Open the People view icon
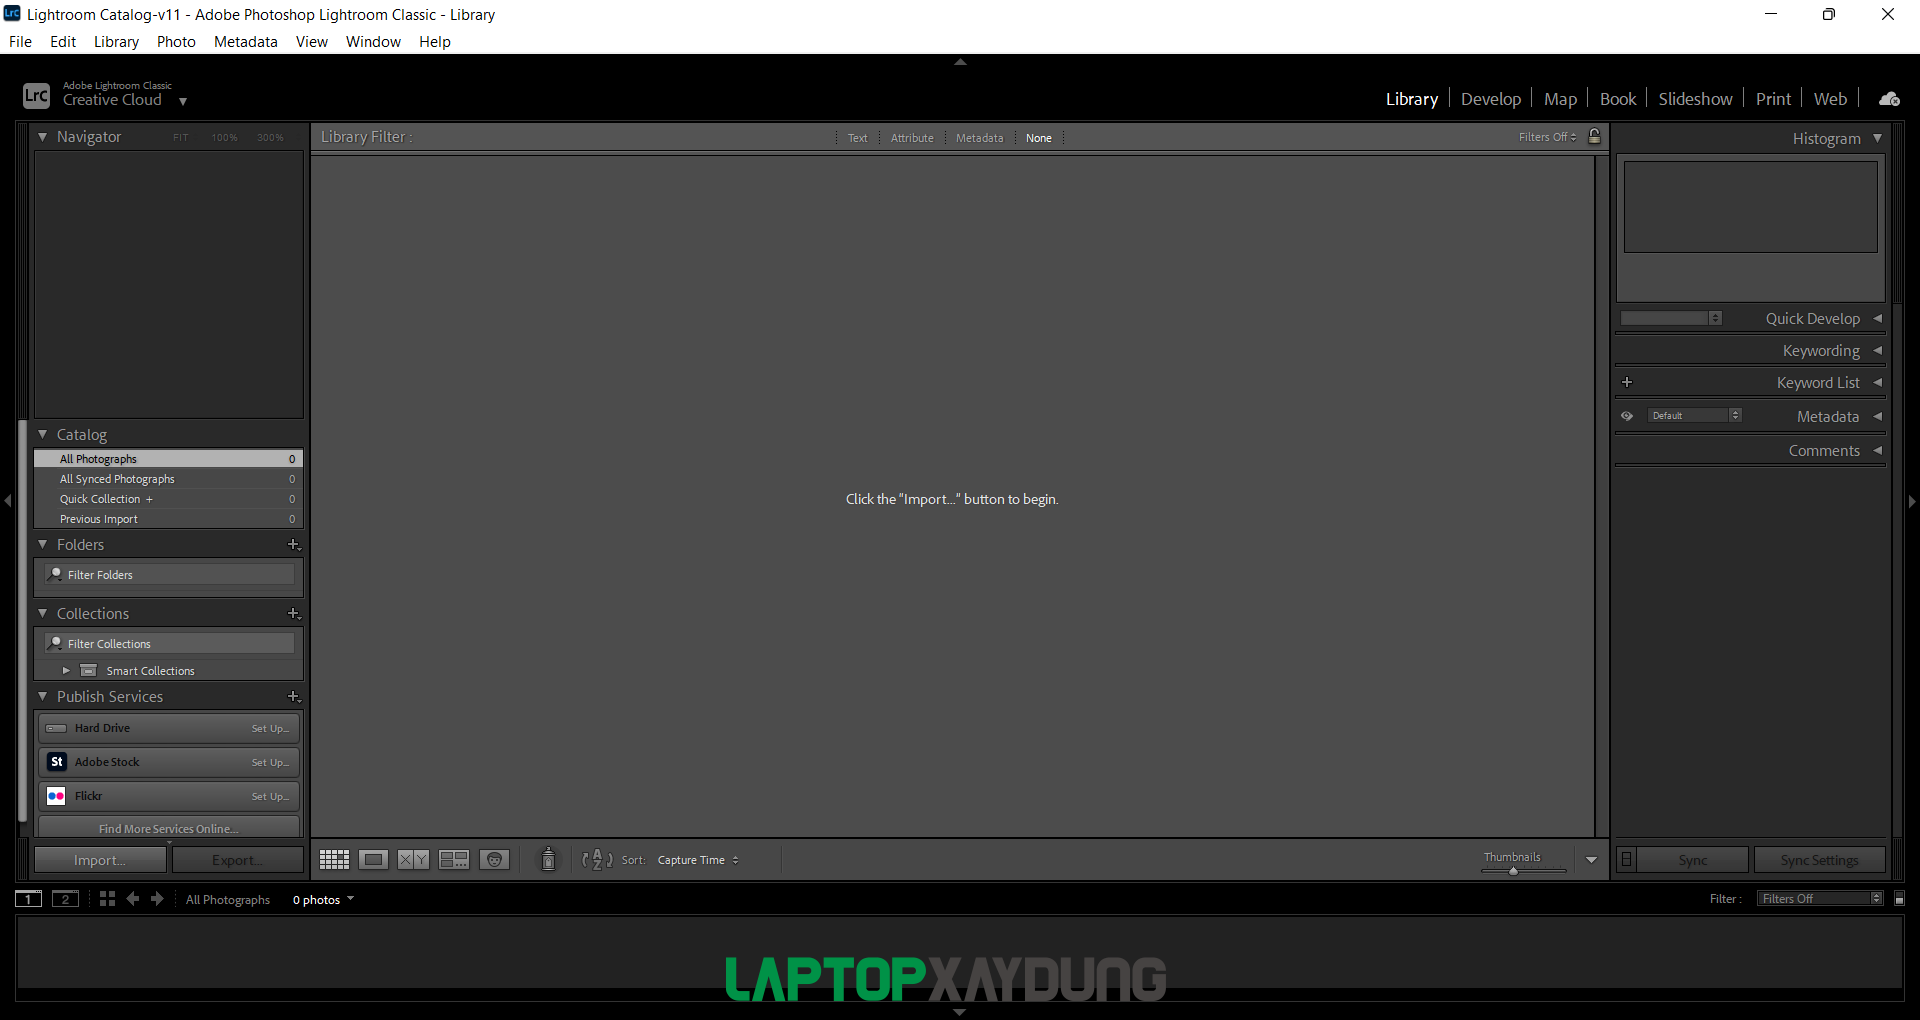Screen dimensions: 1920x1020 494,859
